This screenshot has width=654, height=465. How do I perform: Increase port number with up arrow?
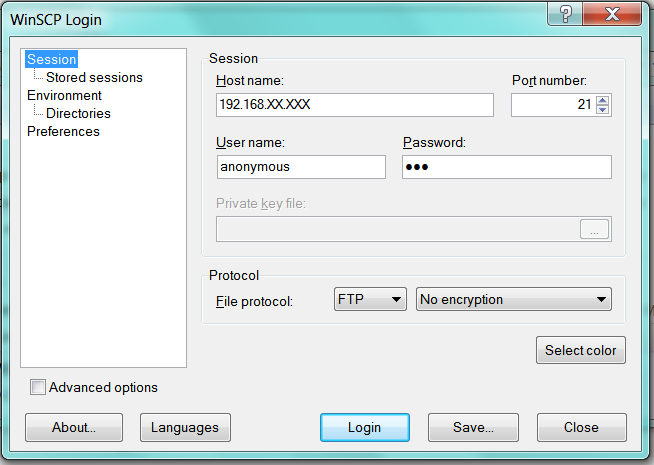click(x=602, y=100)
